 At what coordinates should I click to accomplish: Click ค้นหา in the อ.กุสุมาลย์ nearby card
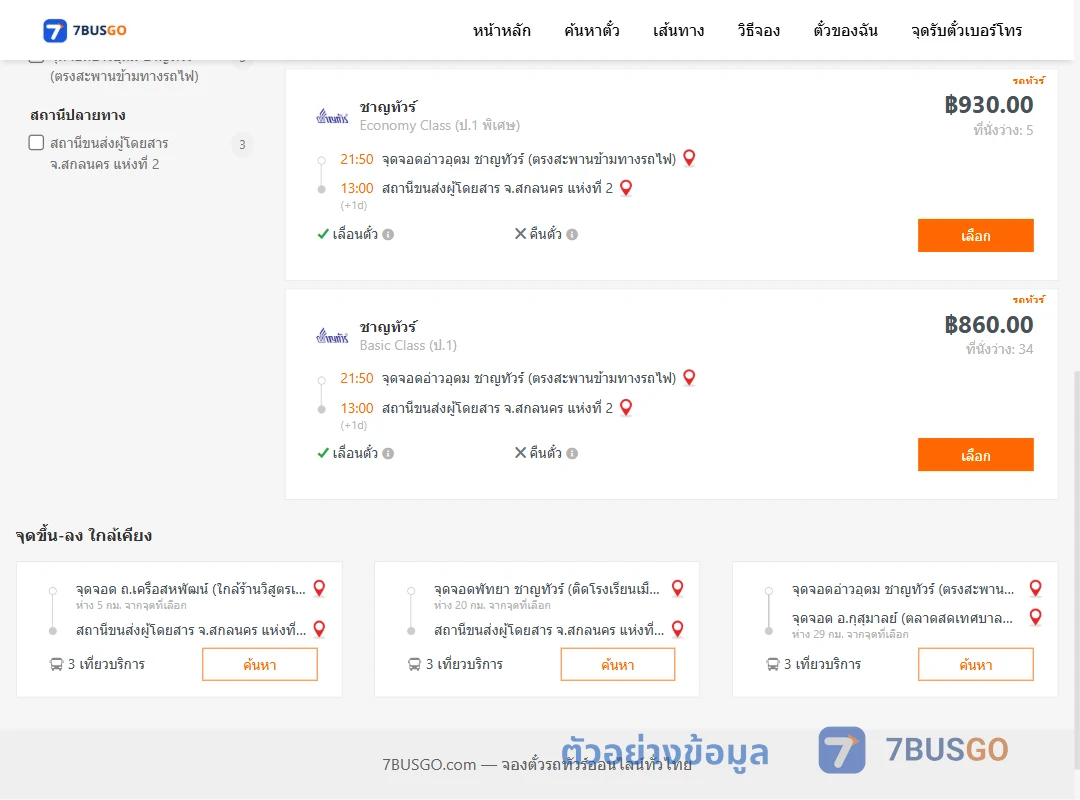coord(975,664)
